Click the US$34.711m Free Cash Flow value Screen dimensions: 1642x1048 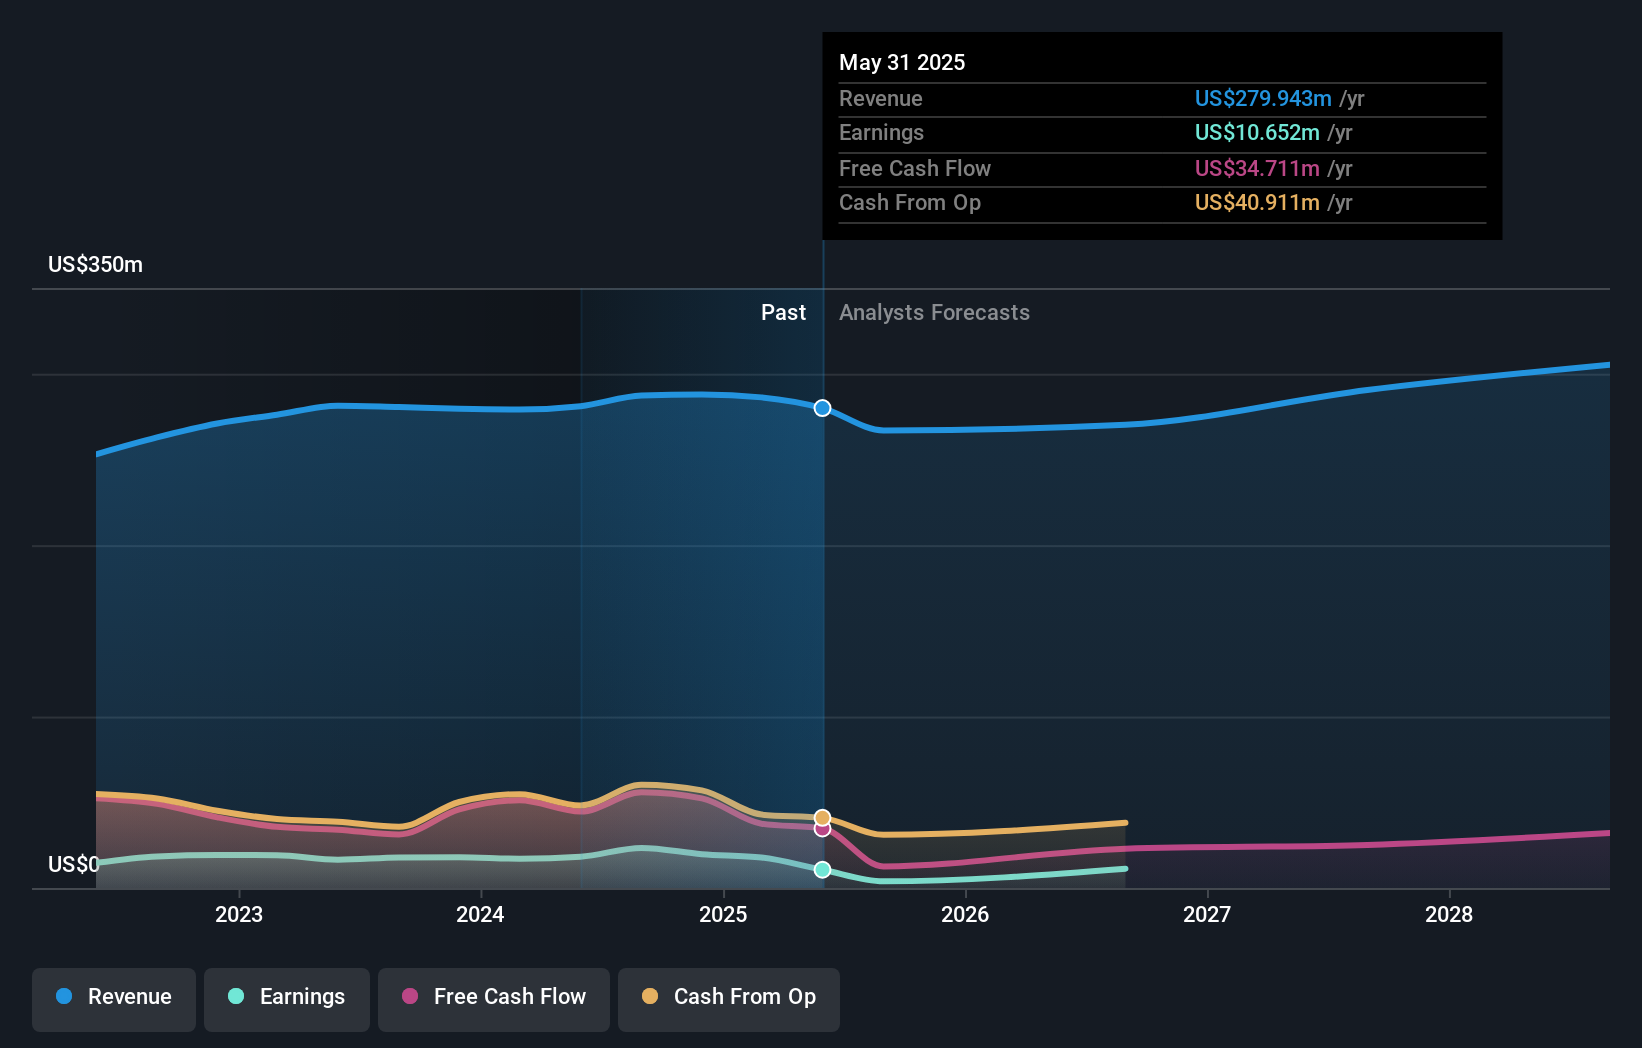(1255, 169)
